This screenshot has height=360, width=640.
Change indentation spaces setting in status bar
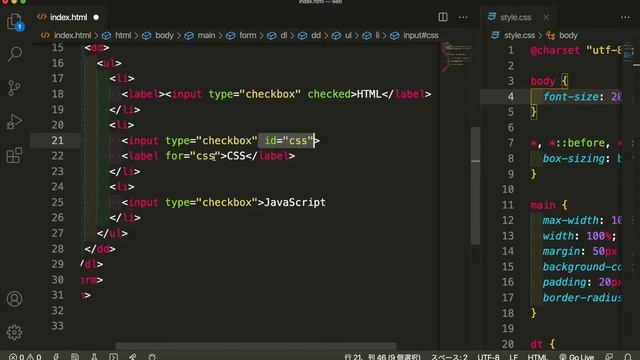[x=449, y=357]
